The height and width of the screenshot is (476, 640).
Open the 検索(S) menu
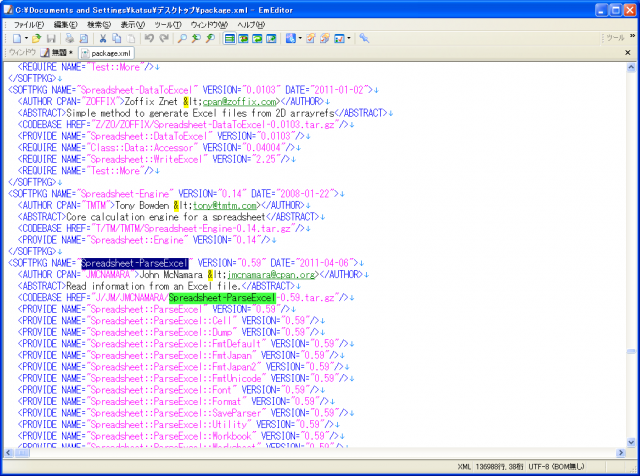click(99, 25)
